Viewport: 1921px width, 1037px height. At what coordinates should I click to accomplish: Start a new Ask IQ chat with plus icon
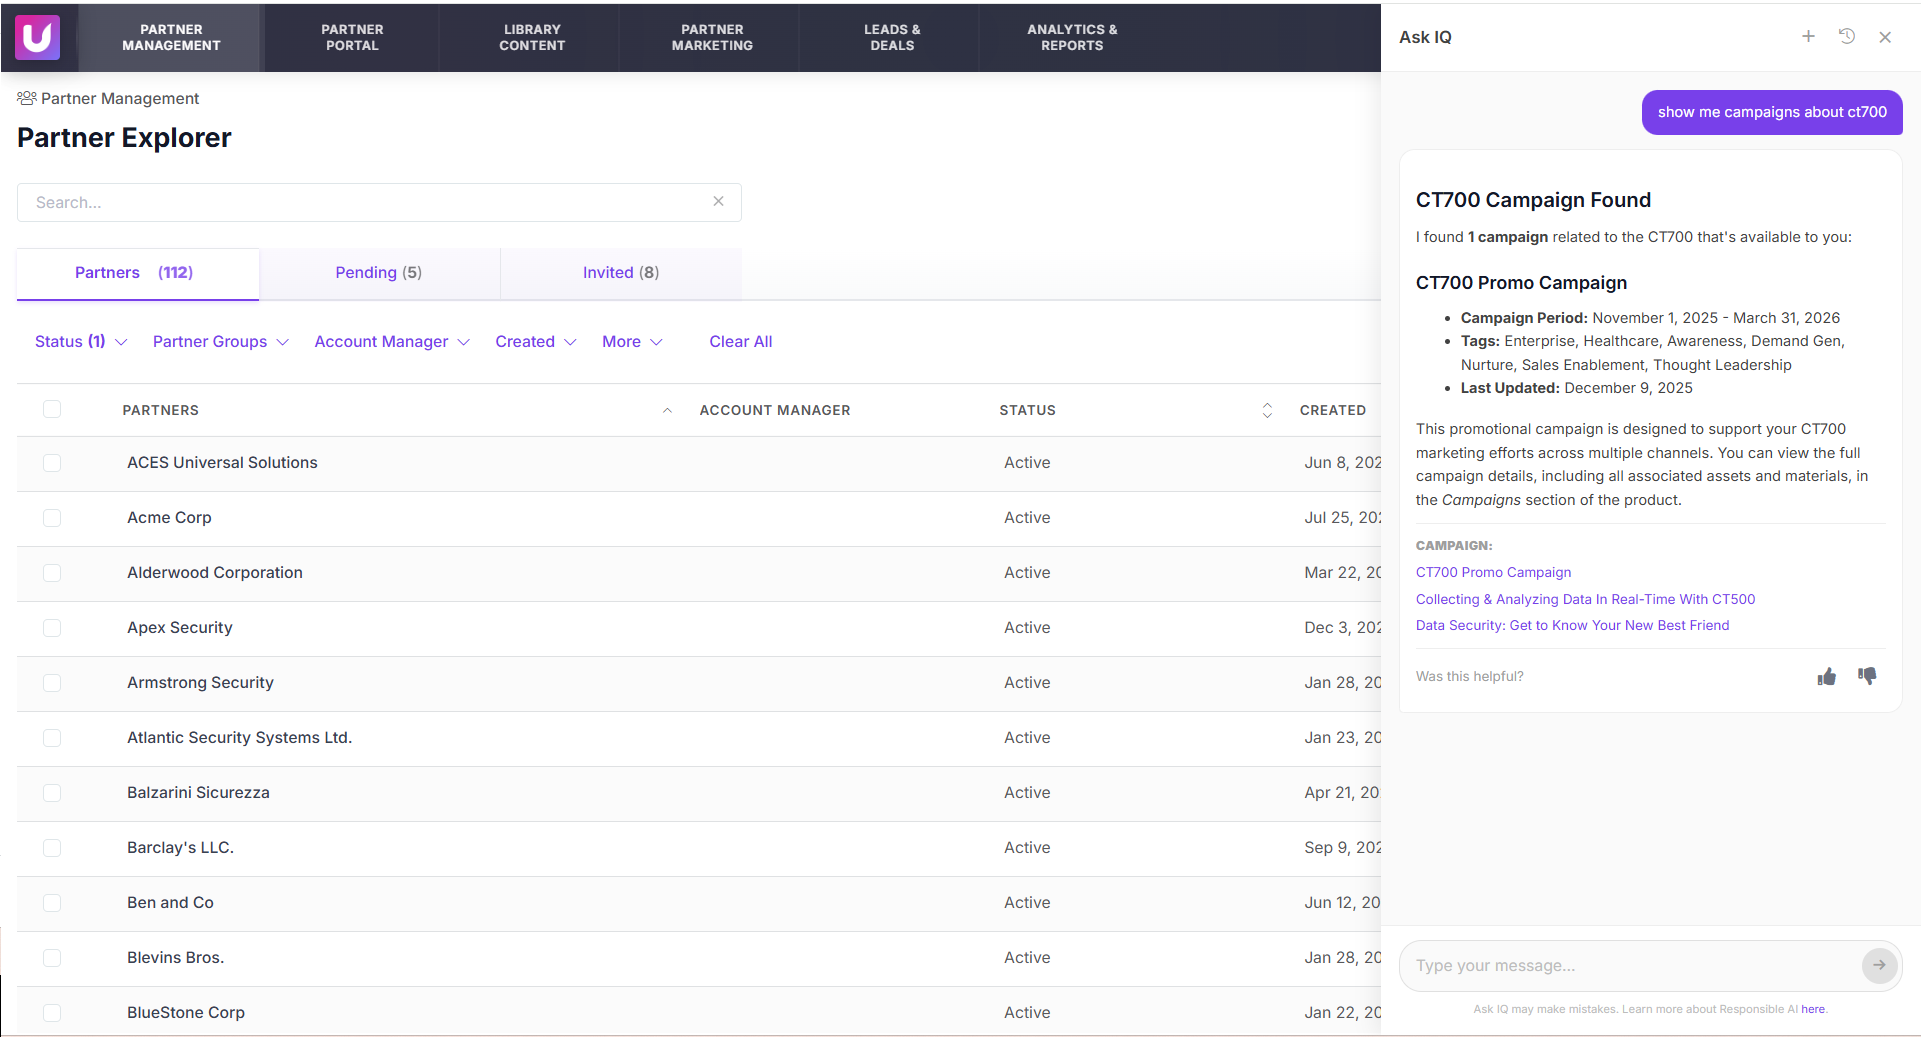click(1808, 37)
